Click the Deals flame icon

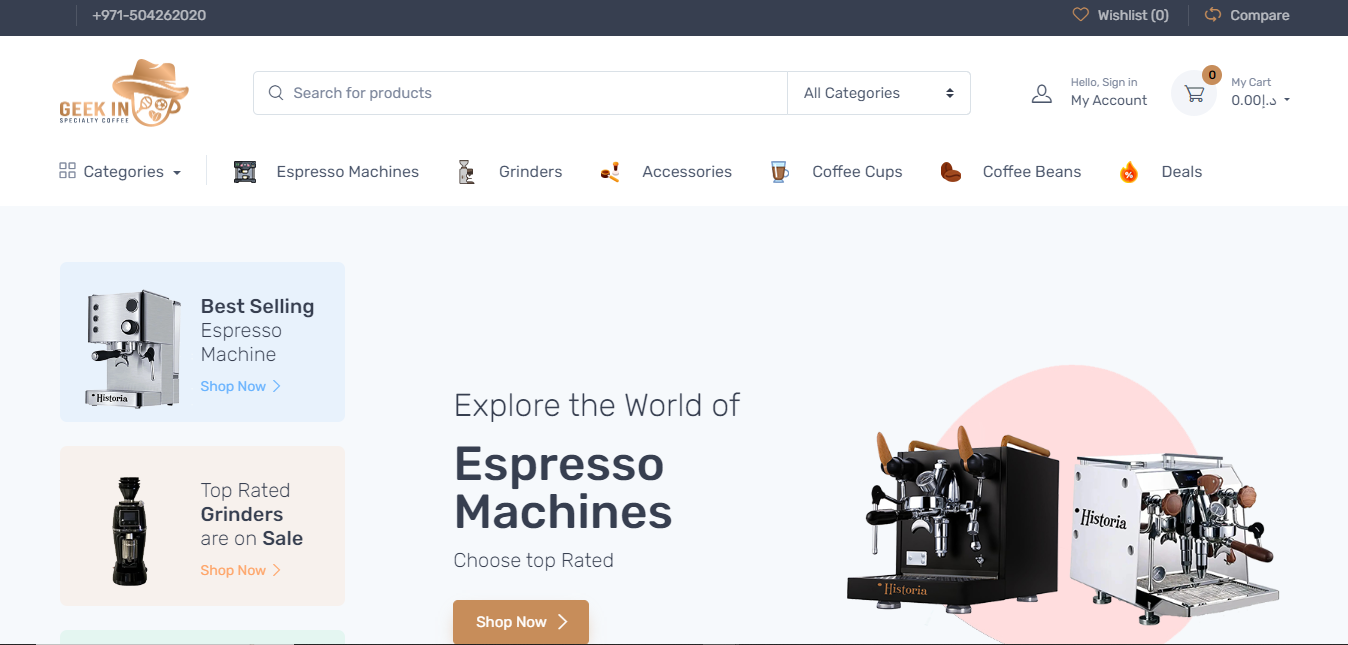(x=1129, y=172)
